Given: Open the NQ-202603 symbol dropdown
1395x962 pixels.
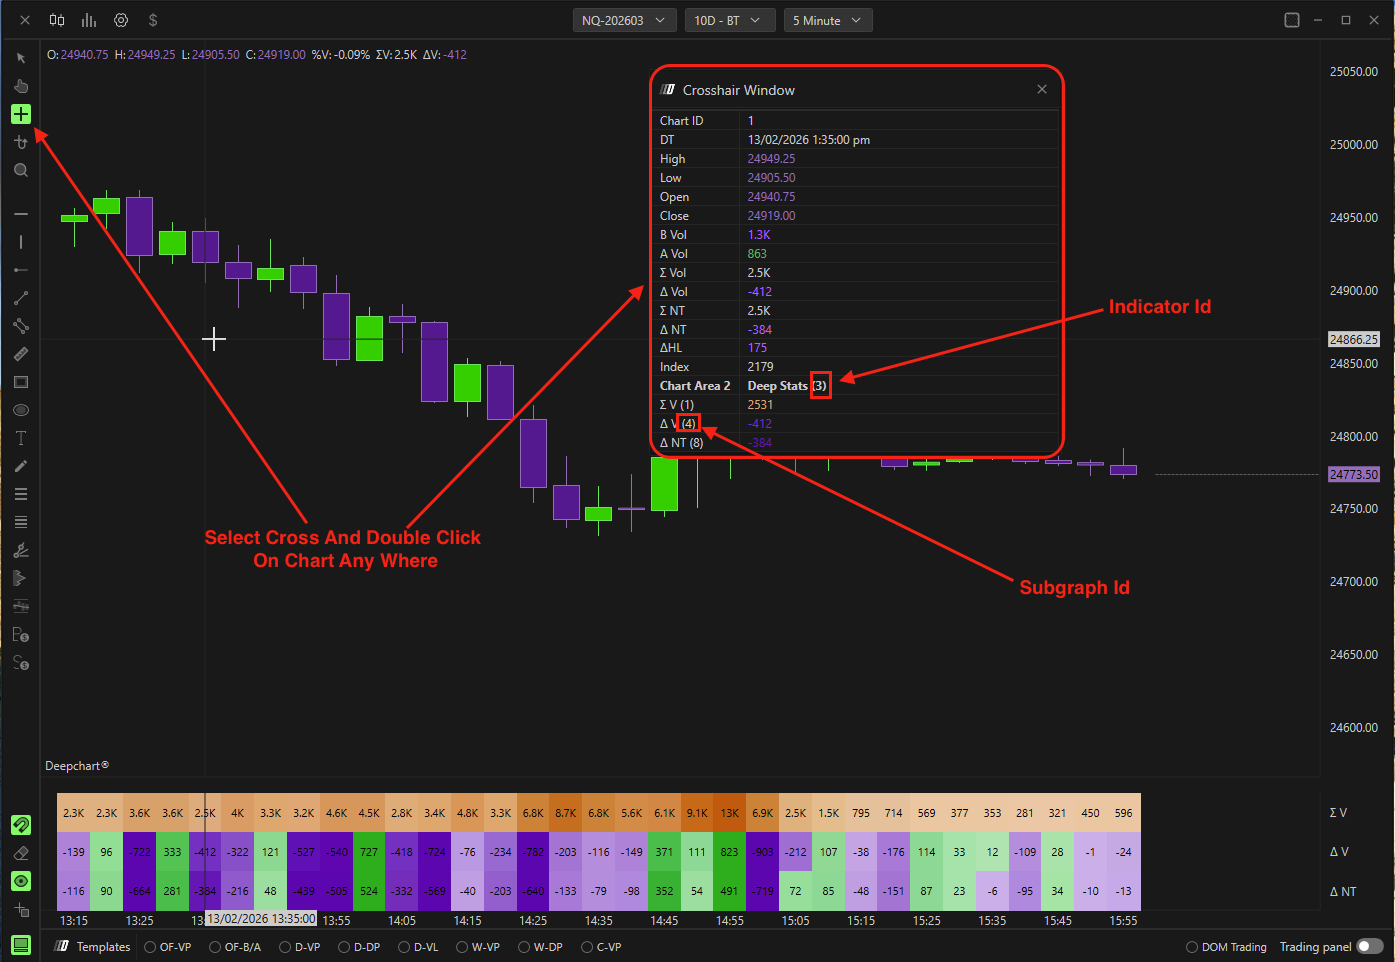Looking at the screenshot, I should 624,20.
